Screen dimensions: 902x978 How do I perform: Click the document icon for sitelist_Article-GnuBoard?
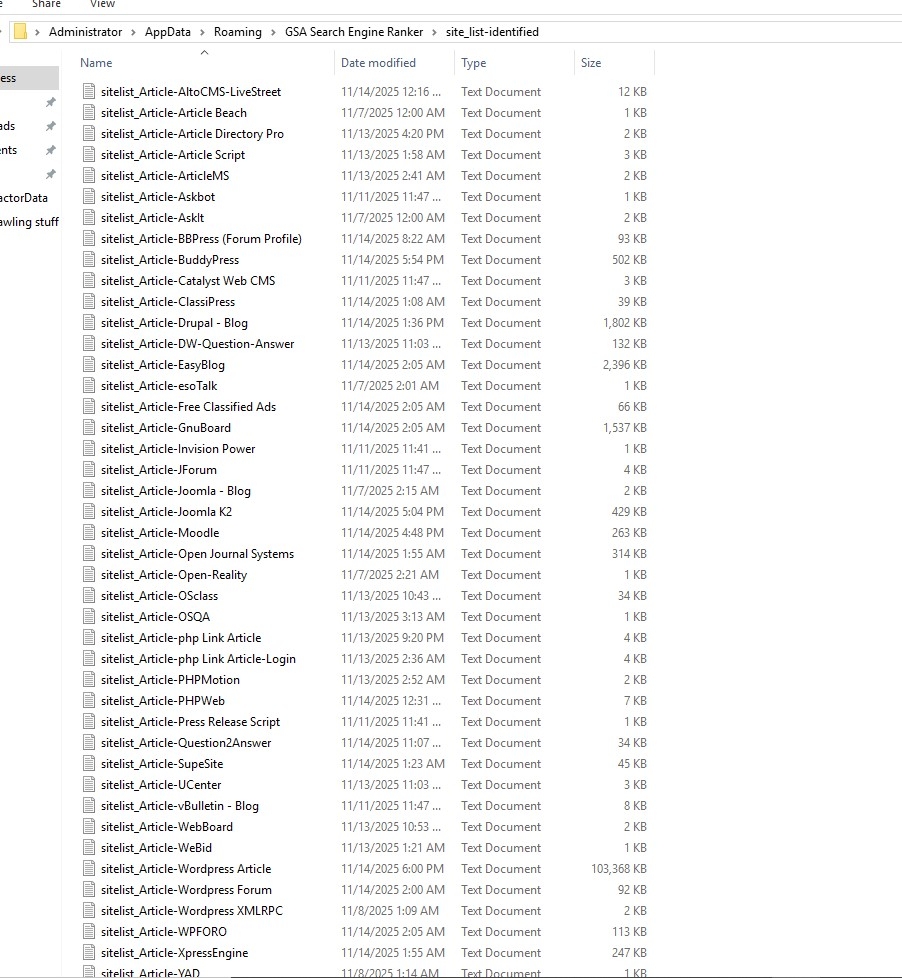point(89,428)
